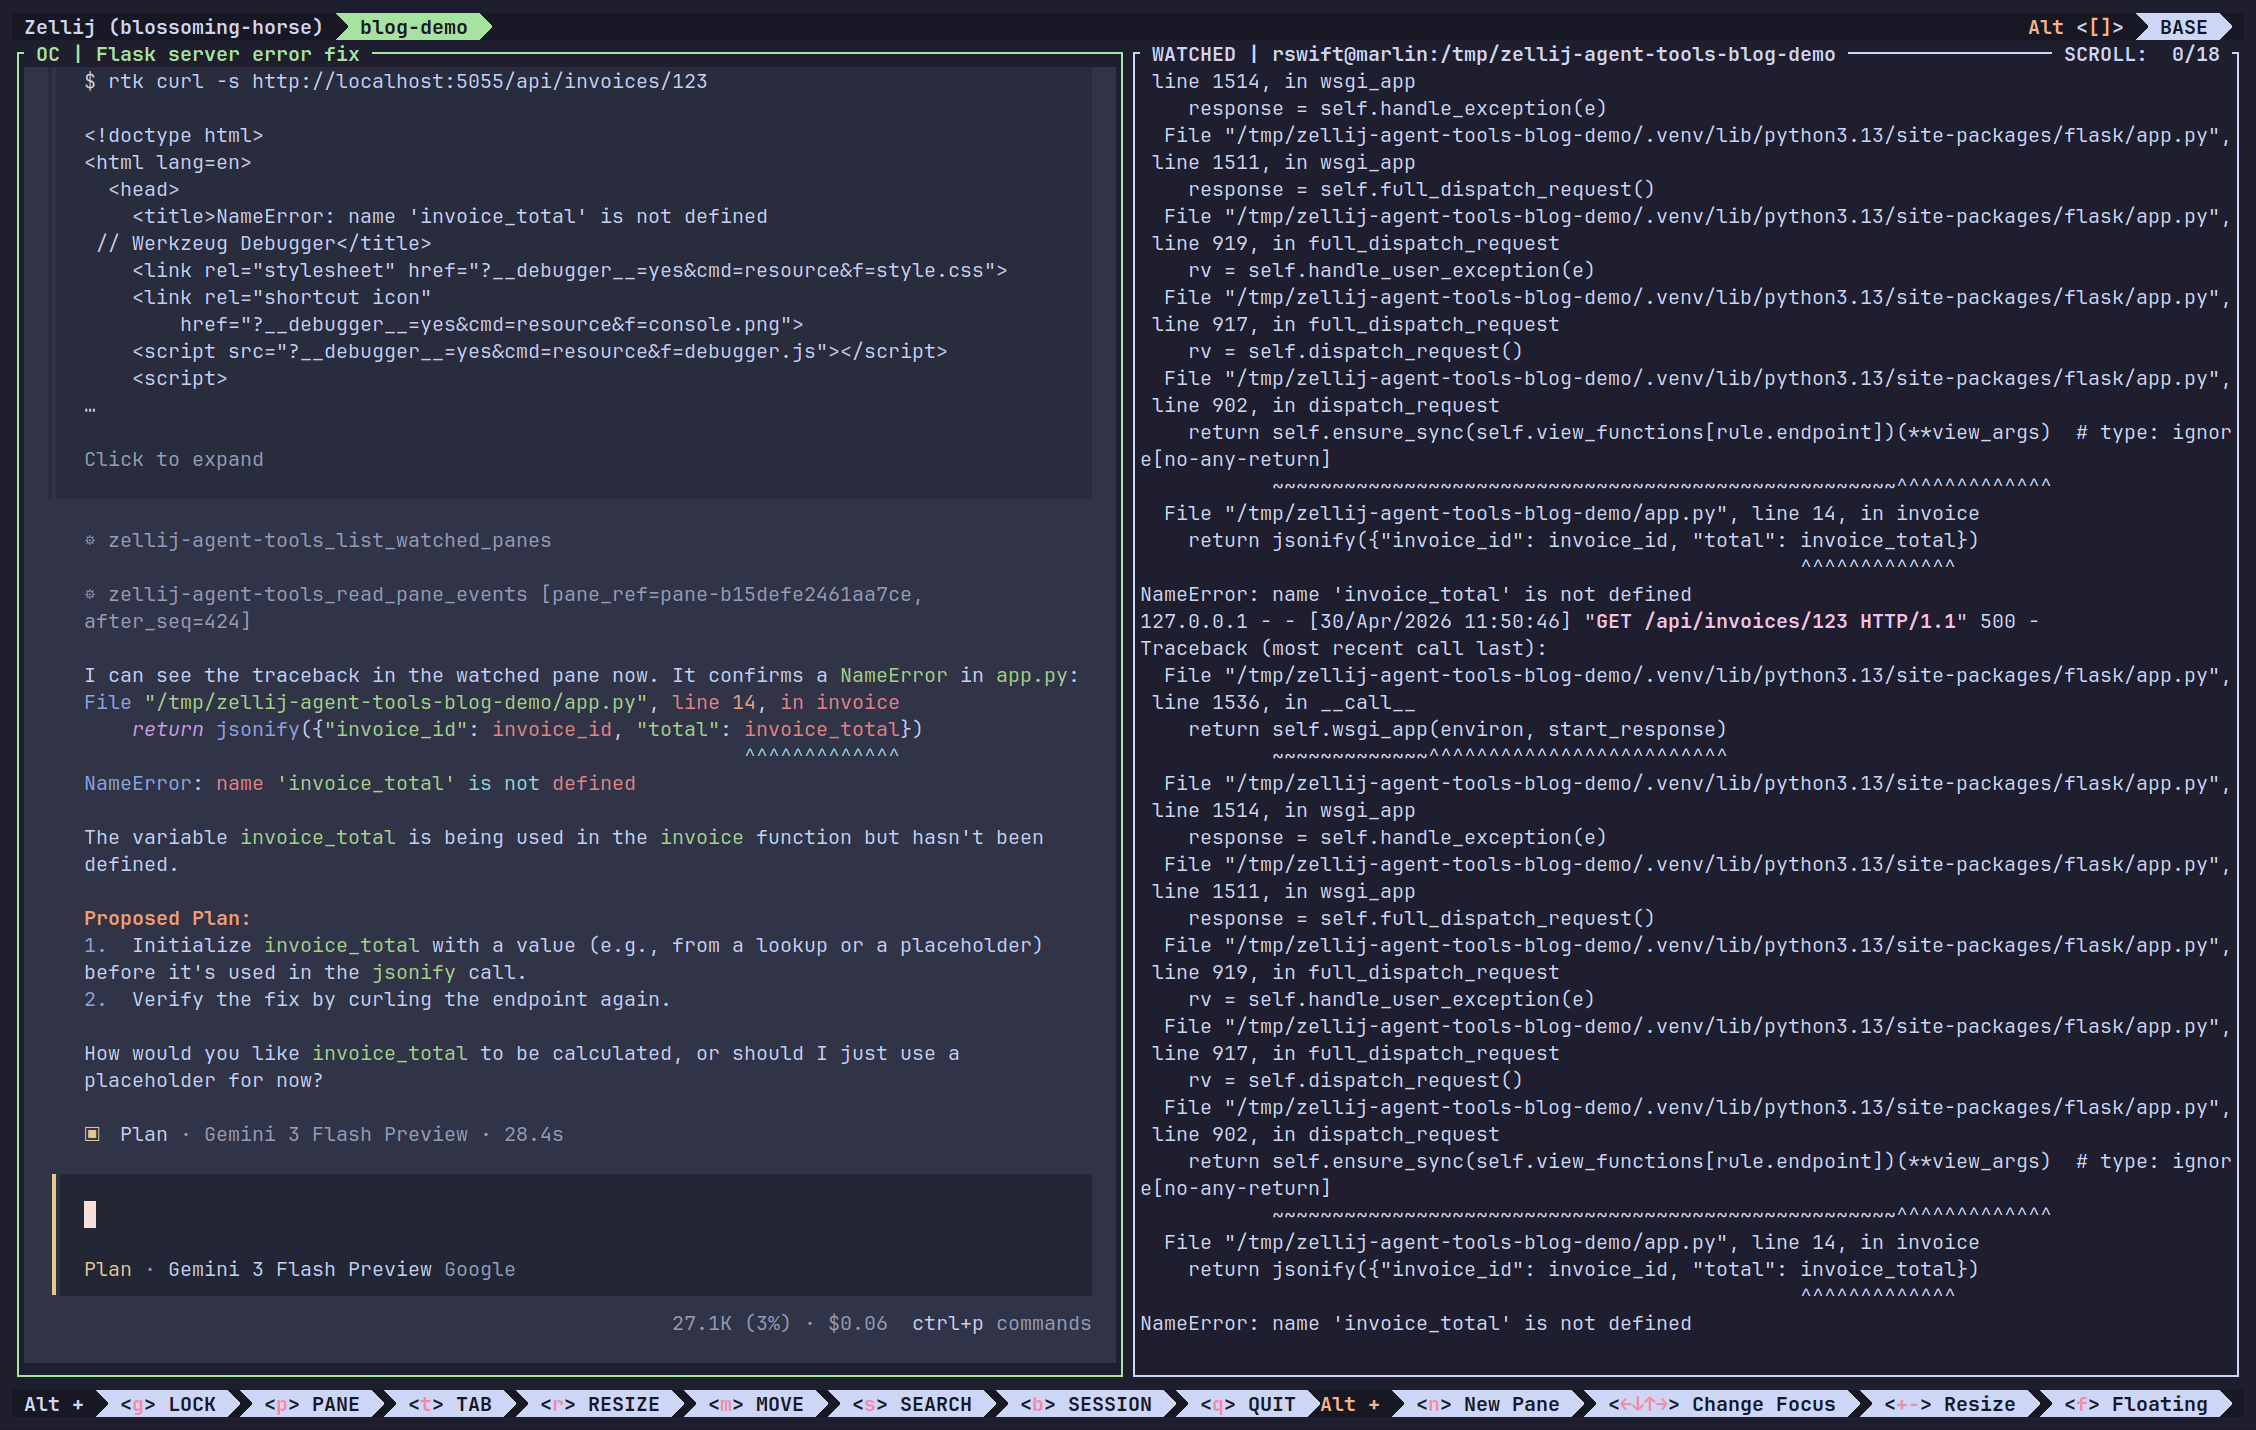Select the <m> MOVE mode segment
Screen dimensions: 2256x1430
click(x=756, y=1404)
